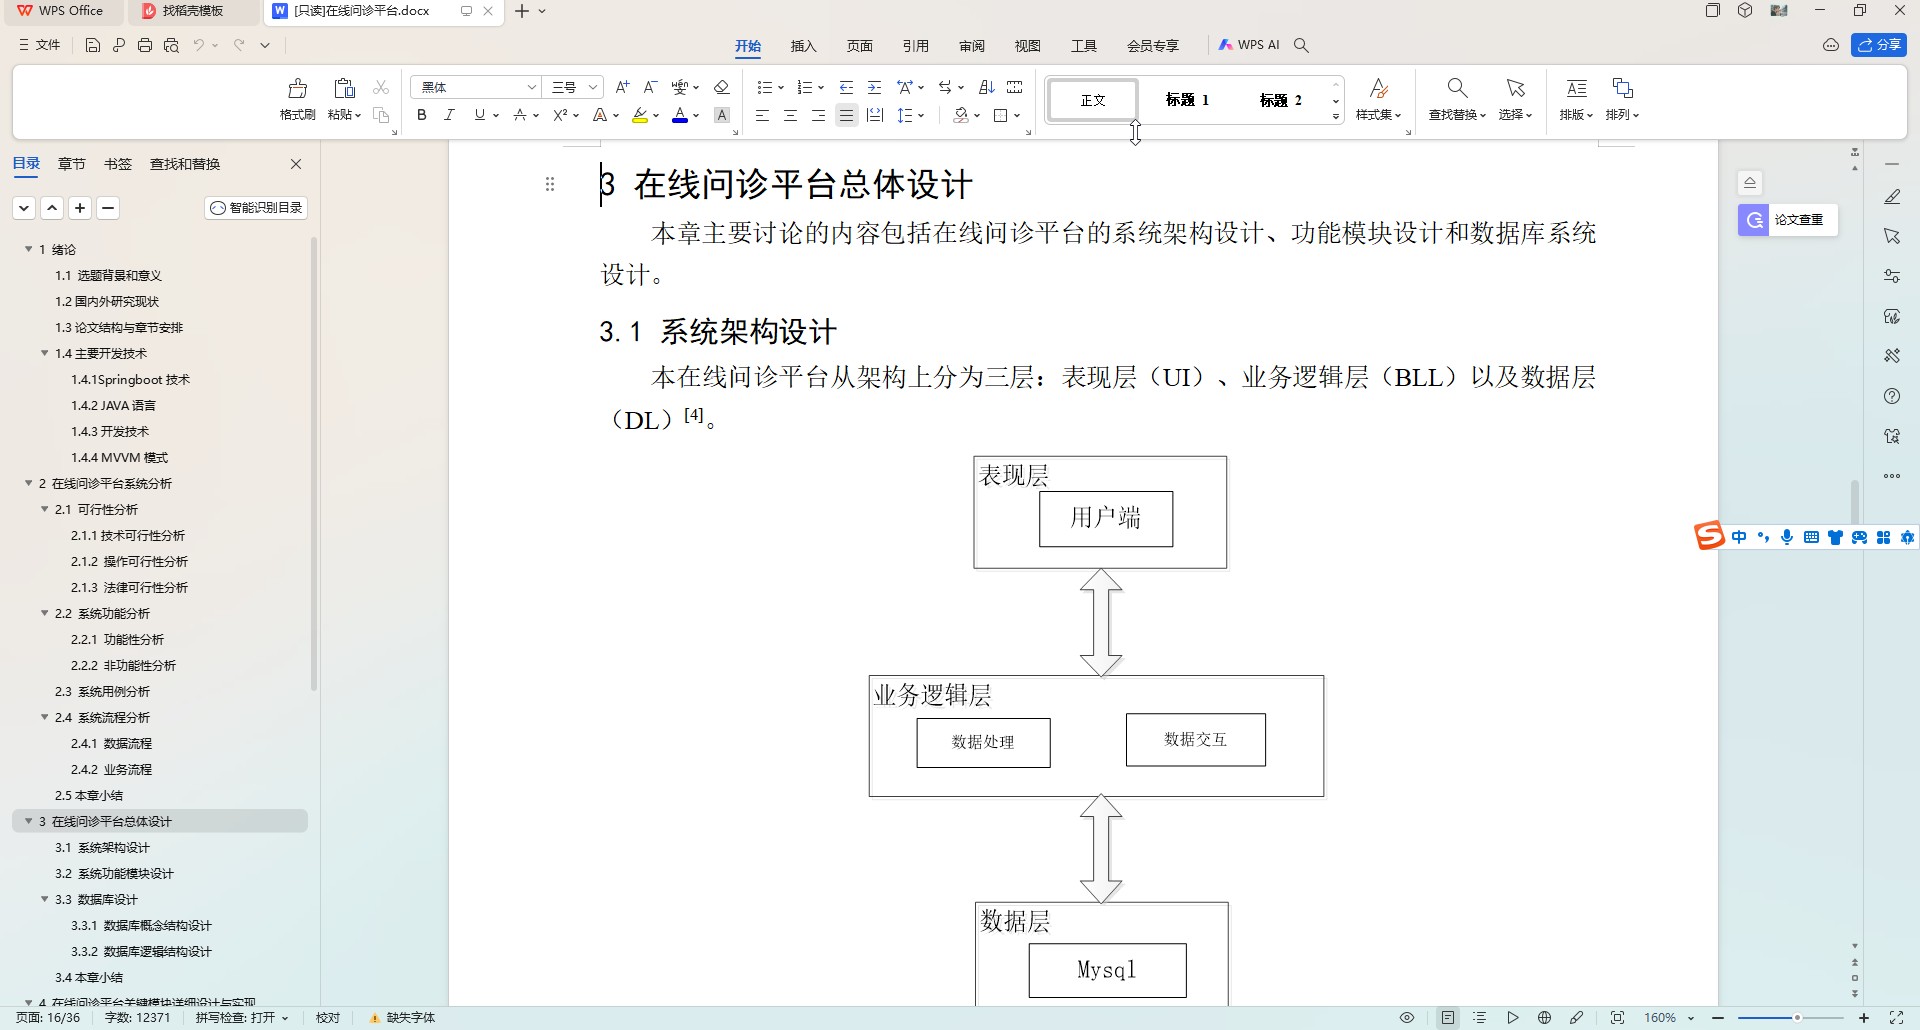The width and height of the screenshot is (1920, 1030).
Task: Click the Paste (粘贴) clipboard icon
Action: point(344,89)
